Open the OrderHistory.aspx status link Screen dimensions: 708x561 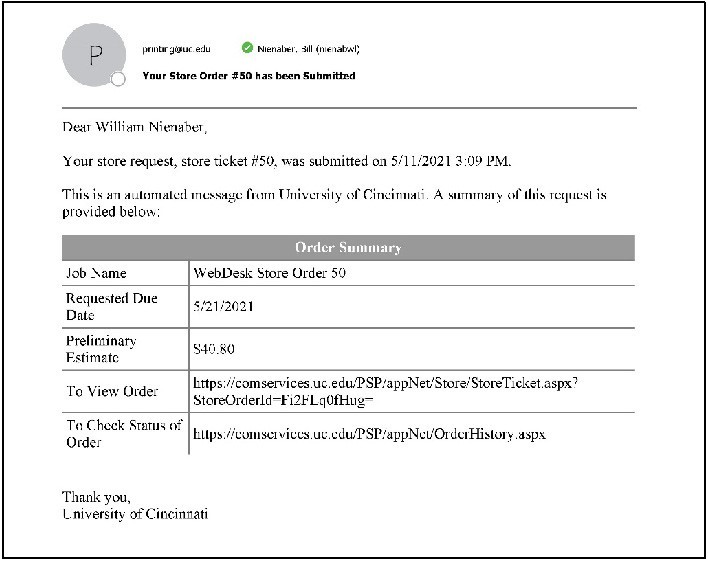click(369, 434)
